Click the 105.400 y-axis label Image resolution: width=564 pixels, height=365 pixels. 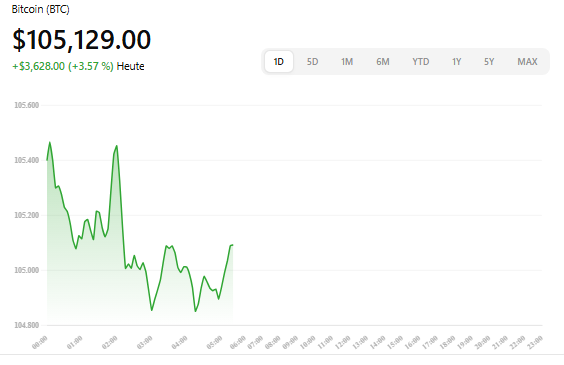coord(27,160)
